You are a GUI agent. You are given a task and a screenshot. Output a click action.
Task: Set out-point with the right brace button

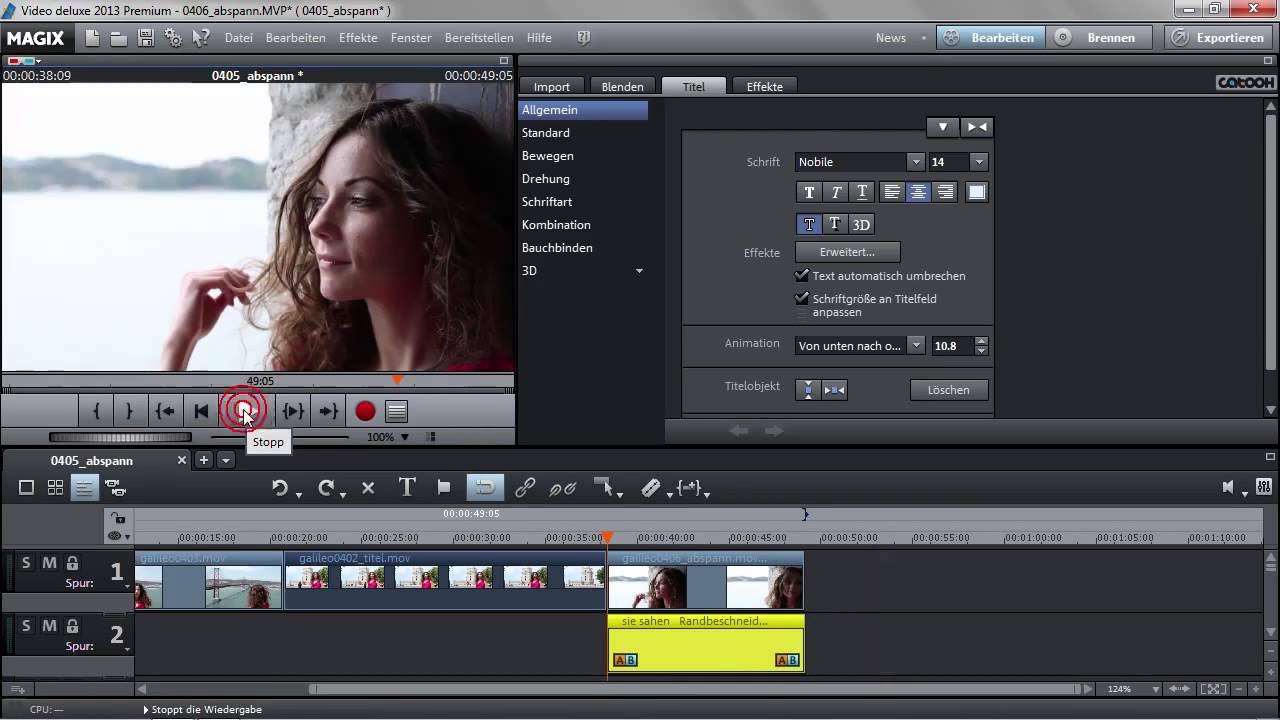tap(129, 411)
